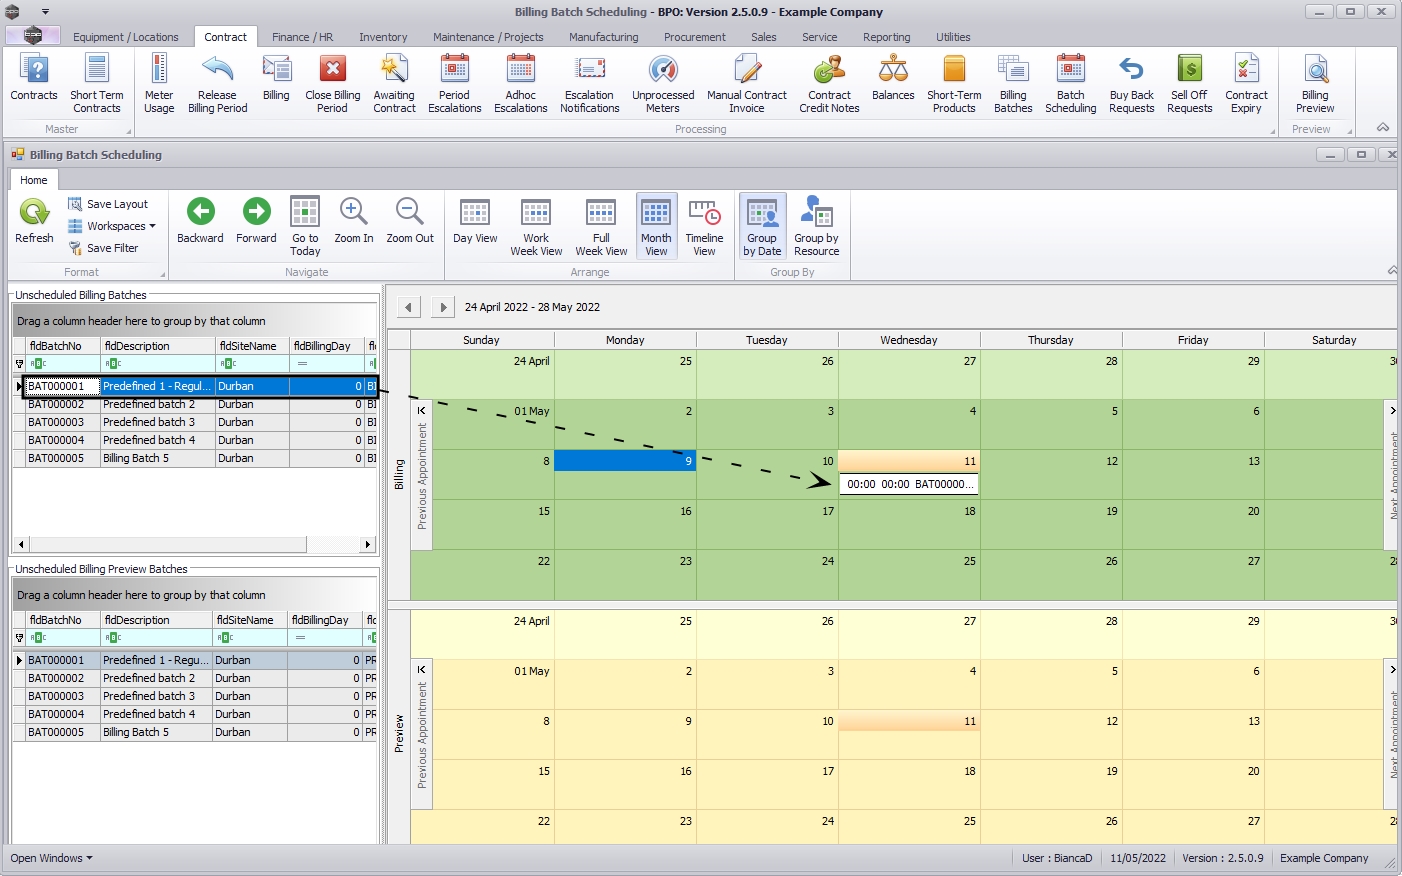This screenshot has width=1402, height=876.
Task: Switch to the Inventory ribbon tab
Action: pos(383,37)
